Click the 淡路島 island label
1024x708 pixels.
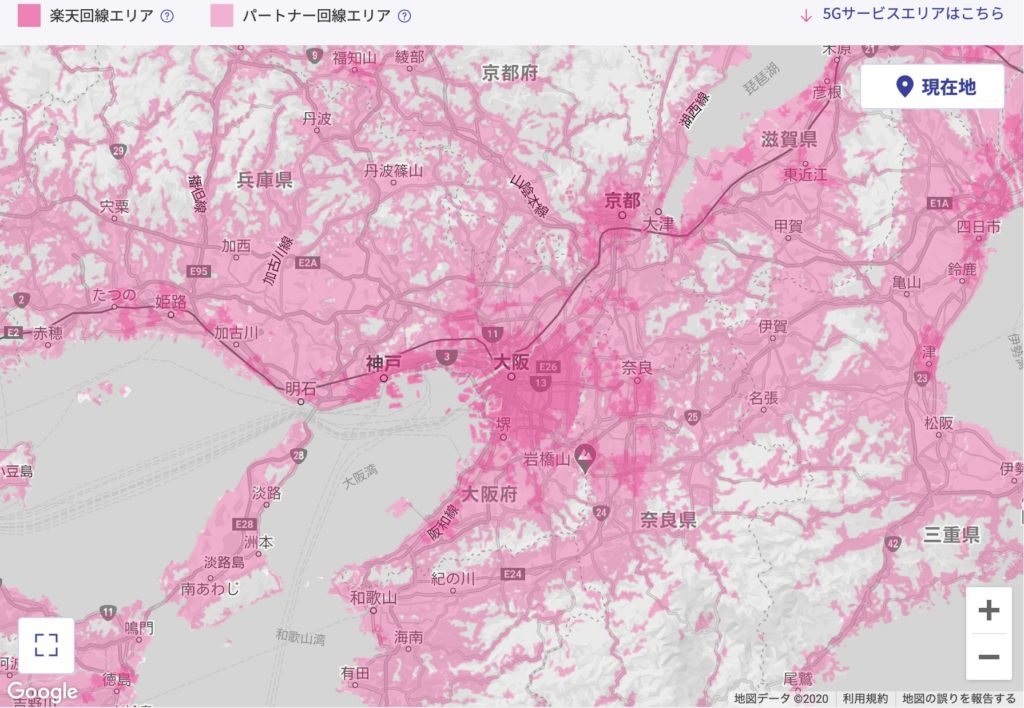pyautogui.click(x=224, y=562)
